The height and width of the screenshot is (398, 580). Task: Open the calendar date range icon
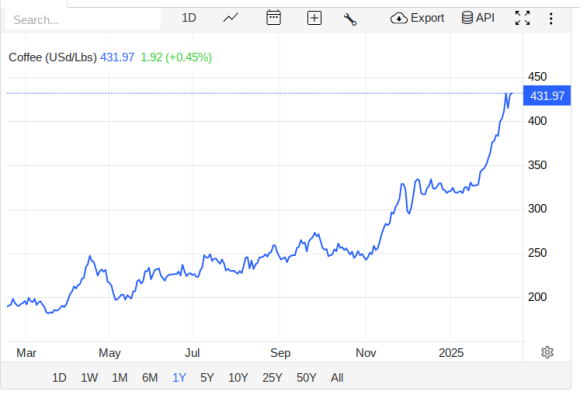274,18
